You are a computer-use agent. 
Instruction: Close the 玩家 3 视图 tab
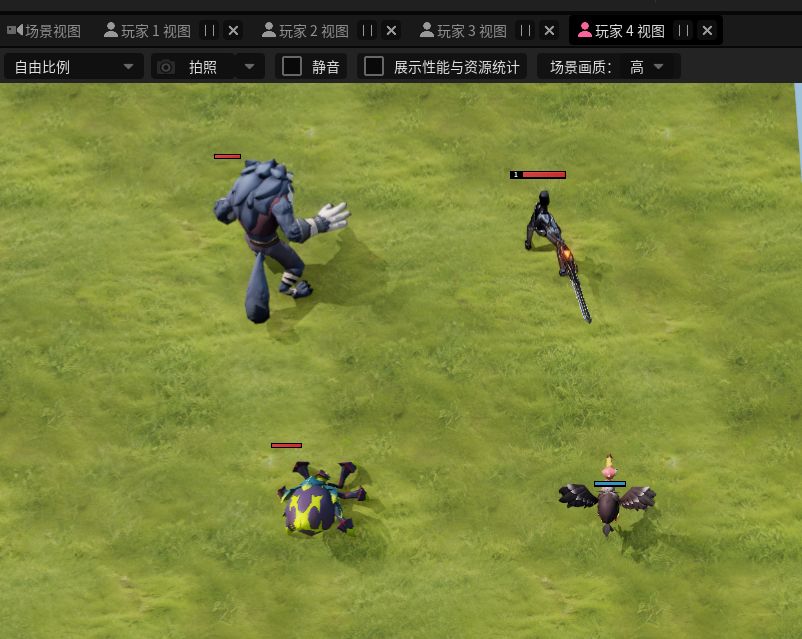pos(549,31)
